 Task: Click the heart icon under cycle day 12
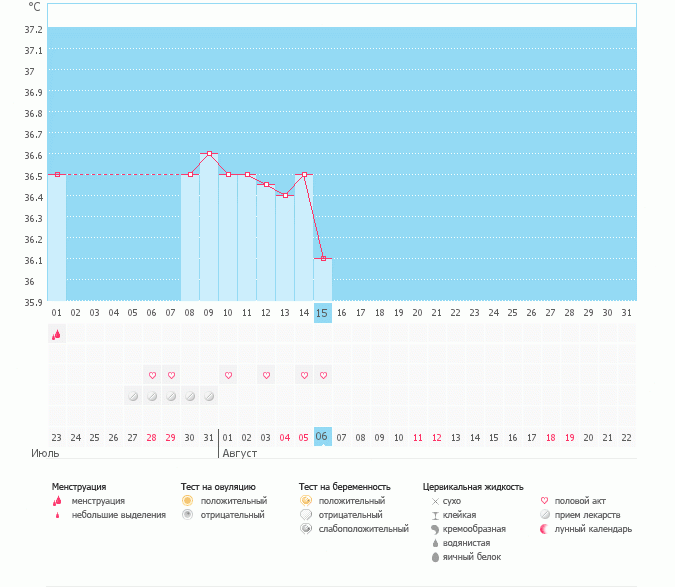pos(266,375)
